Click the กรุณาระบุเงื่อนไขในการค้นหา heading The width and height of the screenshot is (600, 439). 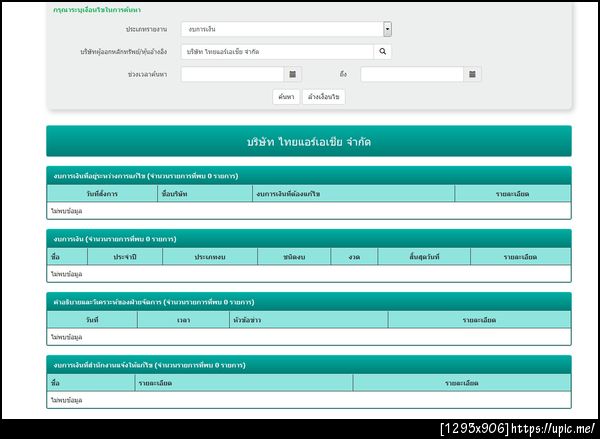pyautogui.click(x=97, y=10)
